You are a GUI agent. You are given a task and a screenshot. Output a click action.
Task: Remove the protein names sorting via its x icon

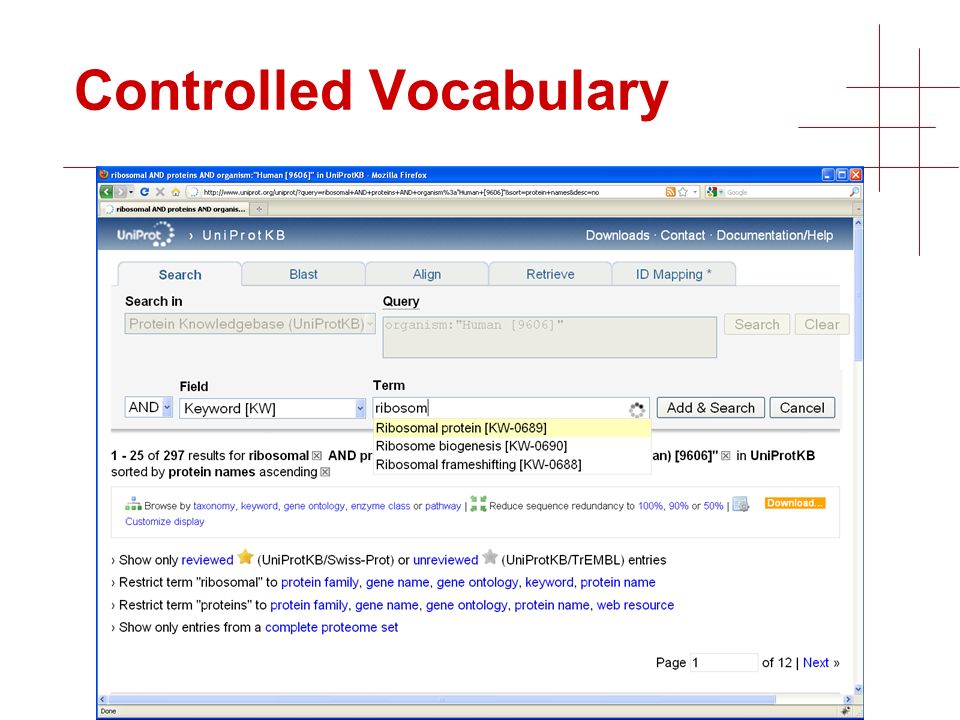(325, 472)
